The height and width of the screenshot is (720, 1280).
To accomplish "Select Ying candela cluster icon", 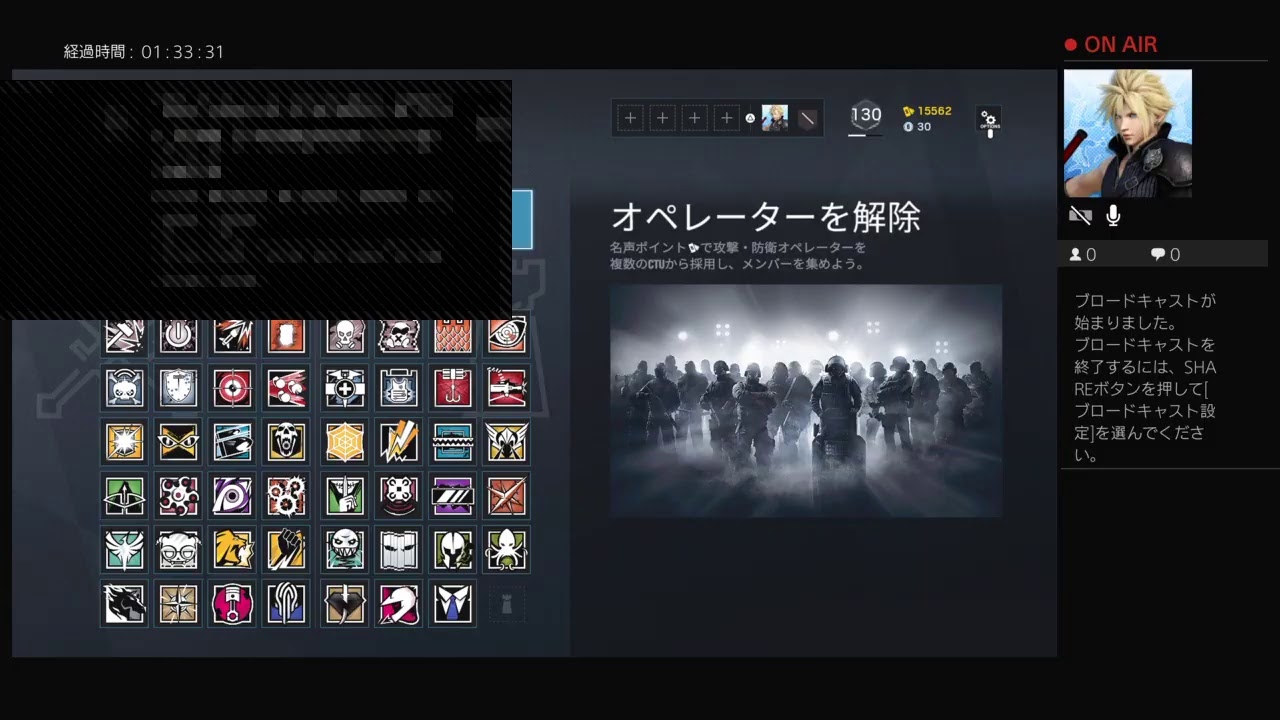I will click(286, 496).
